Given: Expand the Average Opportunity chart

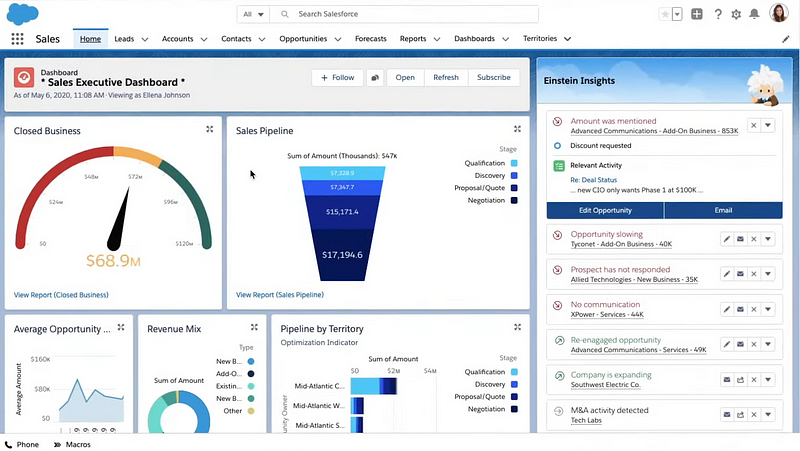Looking at the screenshot, I should point(121,328).
